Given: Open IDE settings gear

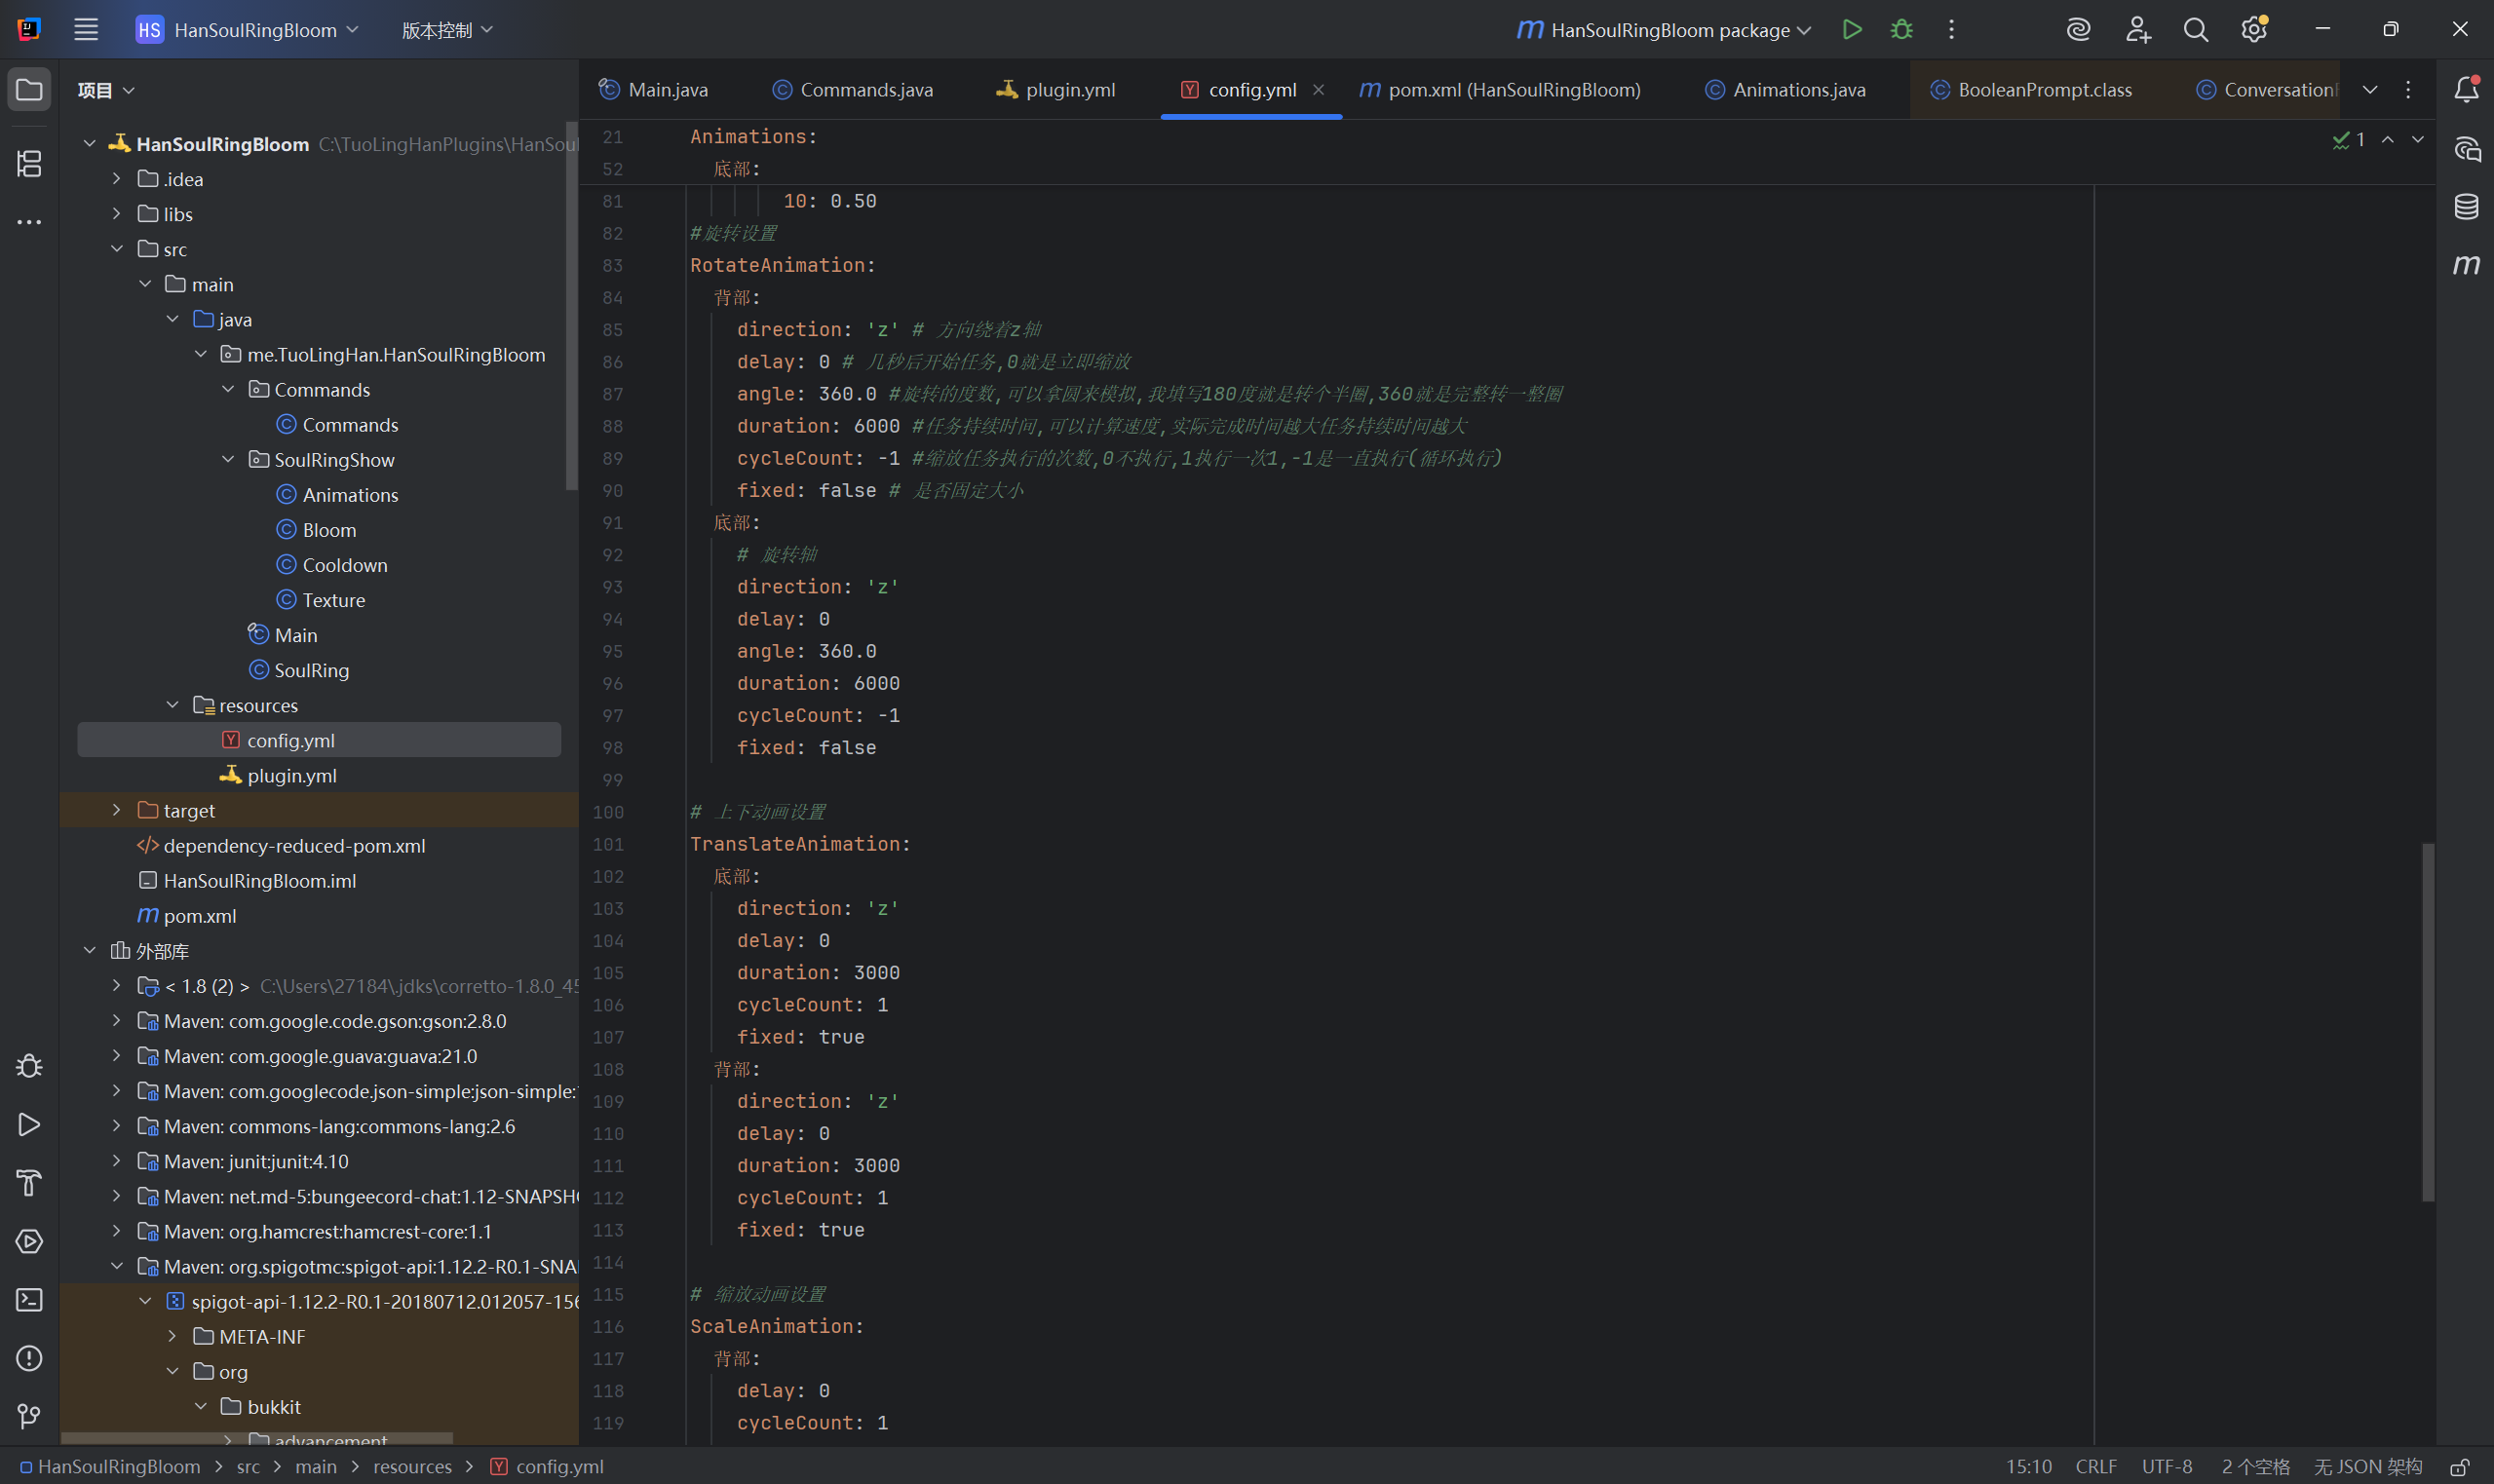Looking at the screenshot, I should 2254,30.
